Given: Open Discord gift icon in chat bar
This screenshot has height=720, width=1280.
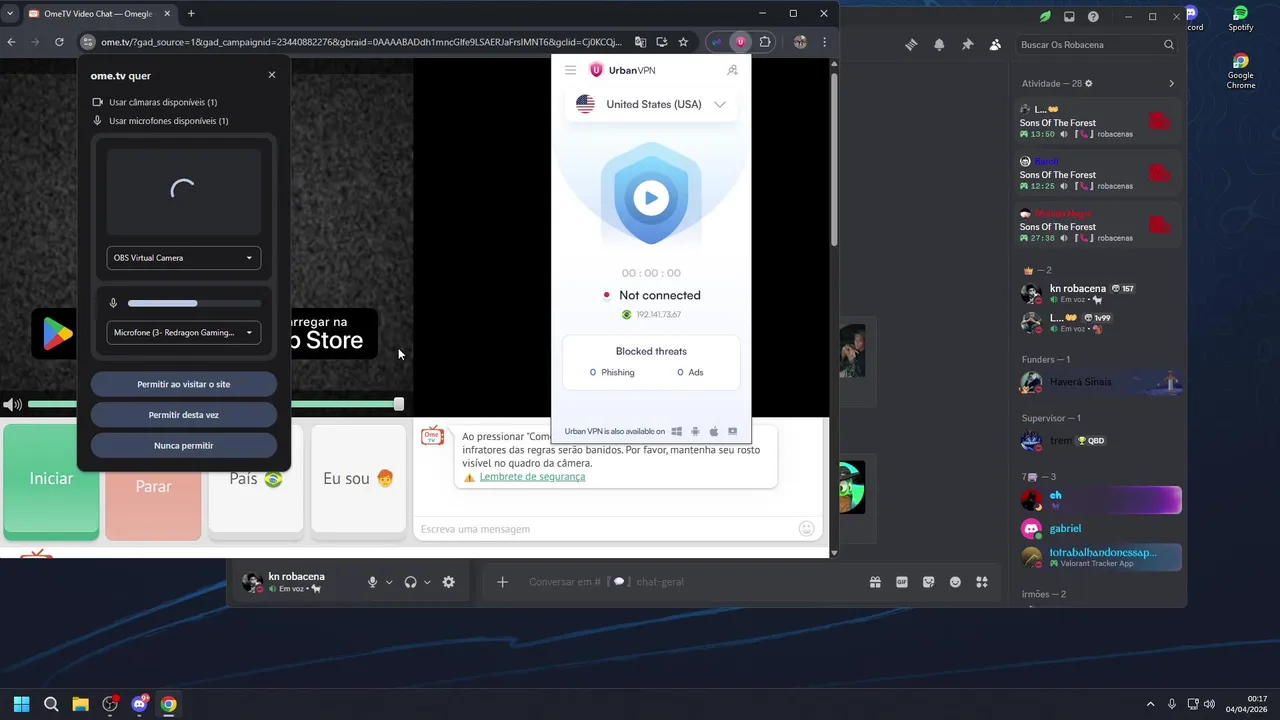Looking at the screenshot, I should [x=875, y=582].
